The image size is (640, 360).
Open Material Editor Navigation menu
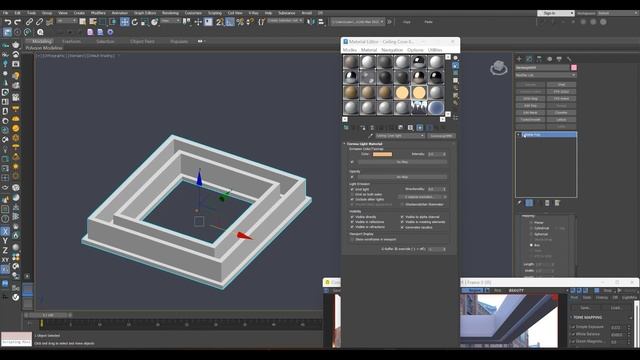coord(392,50)
